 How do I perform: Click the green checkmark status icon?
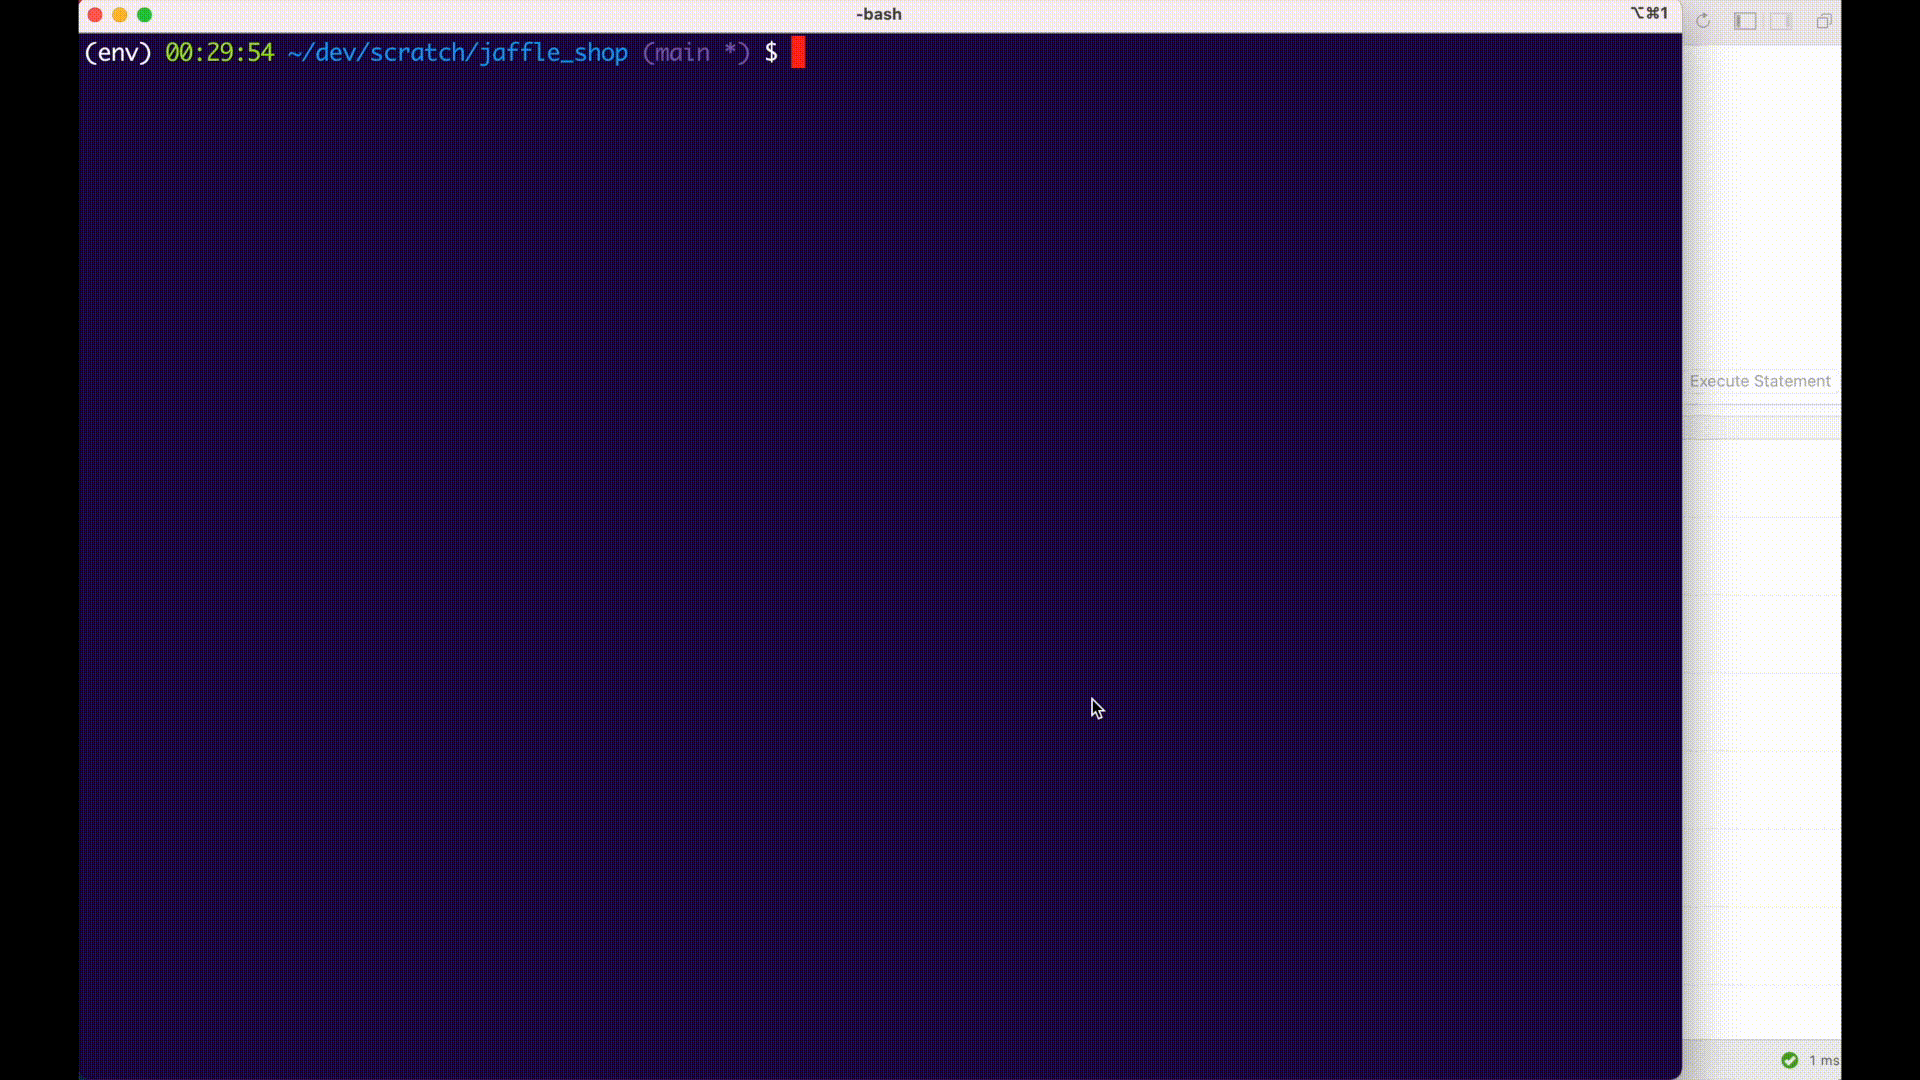pos(1789,1060)
